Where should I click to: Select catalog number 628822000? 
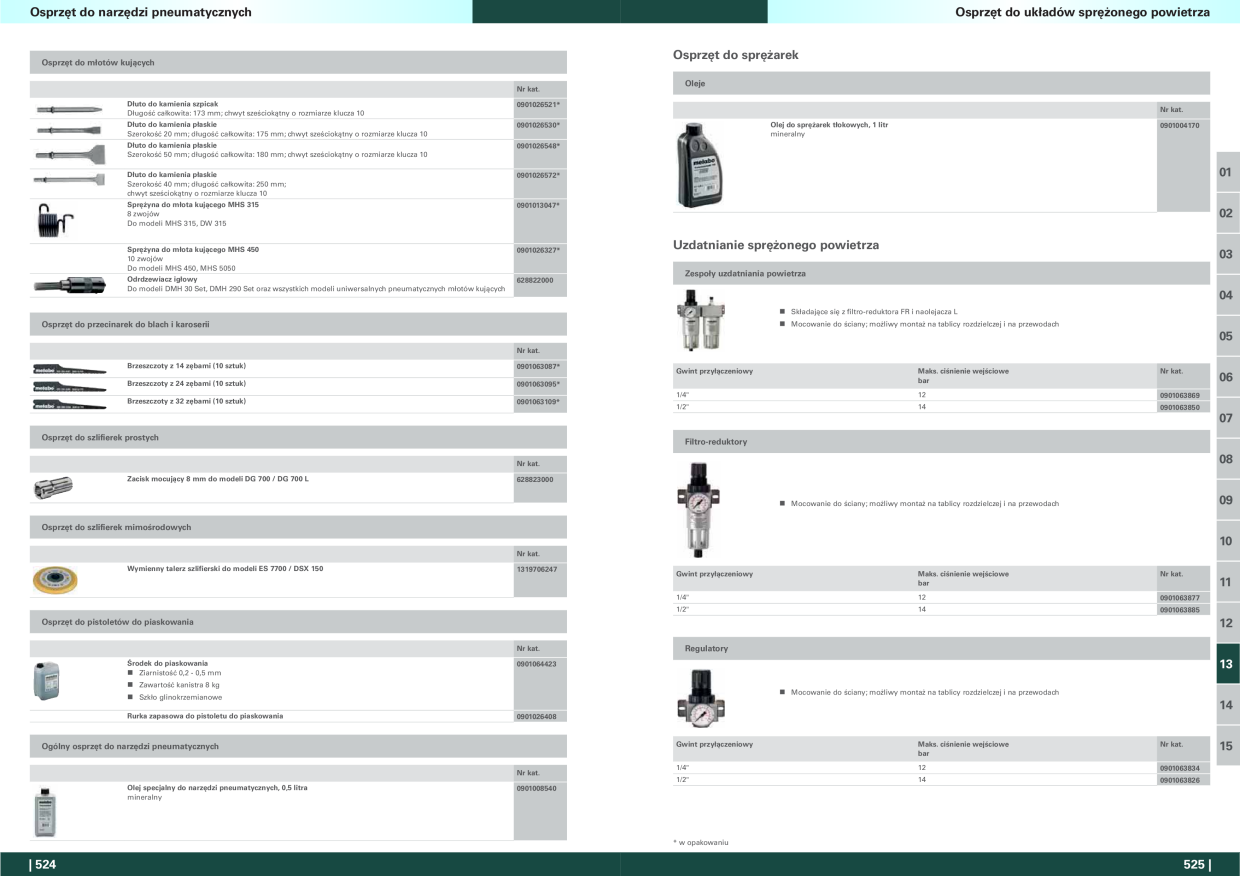(535, 280)
